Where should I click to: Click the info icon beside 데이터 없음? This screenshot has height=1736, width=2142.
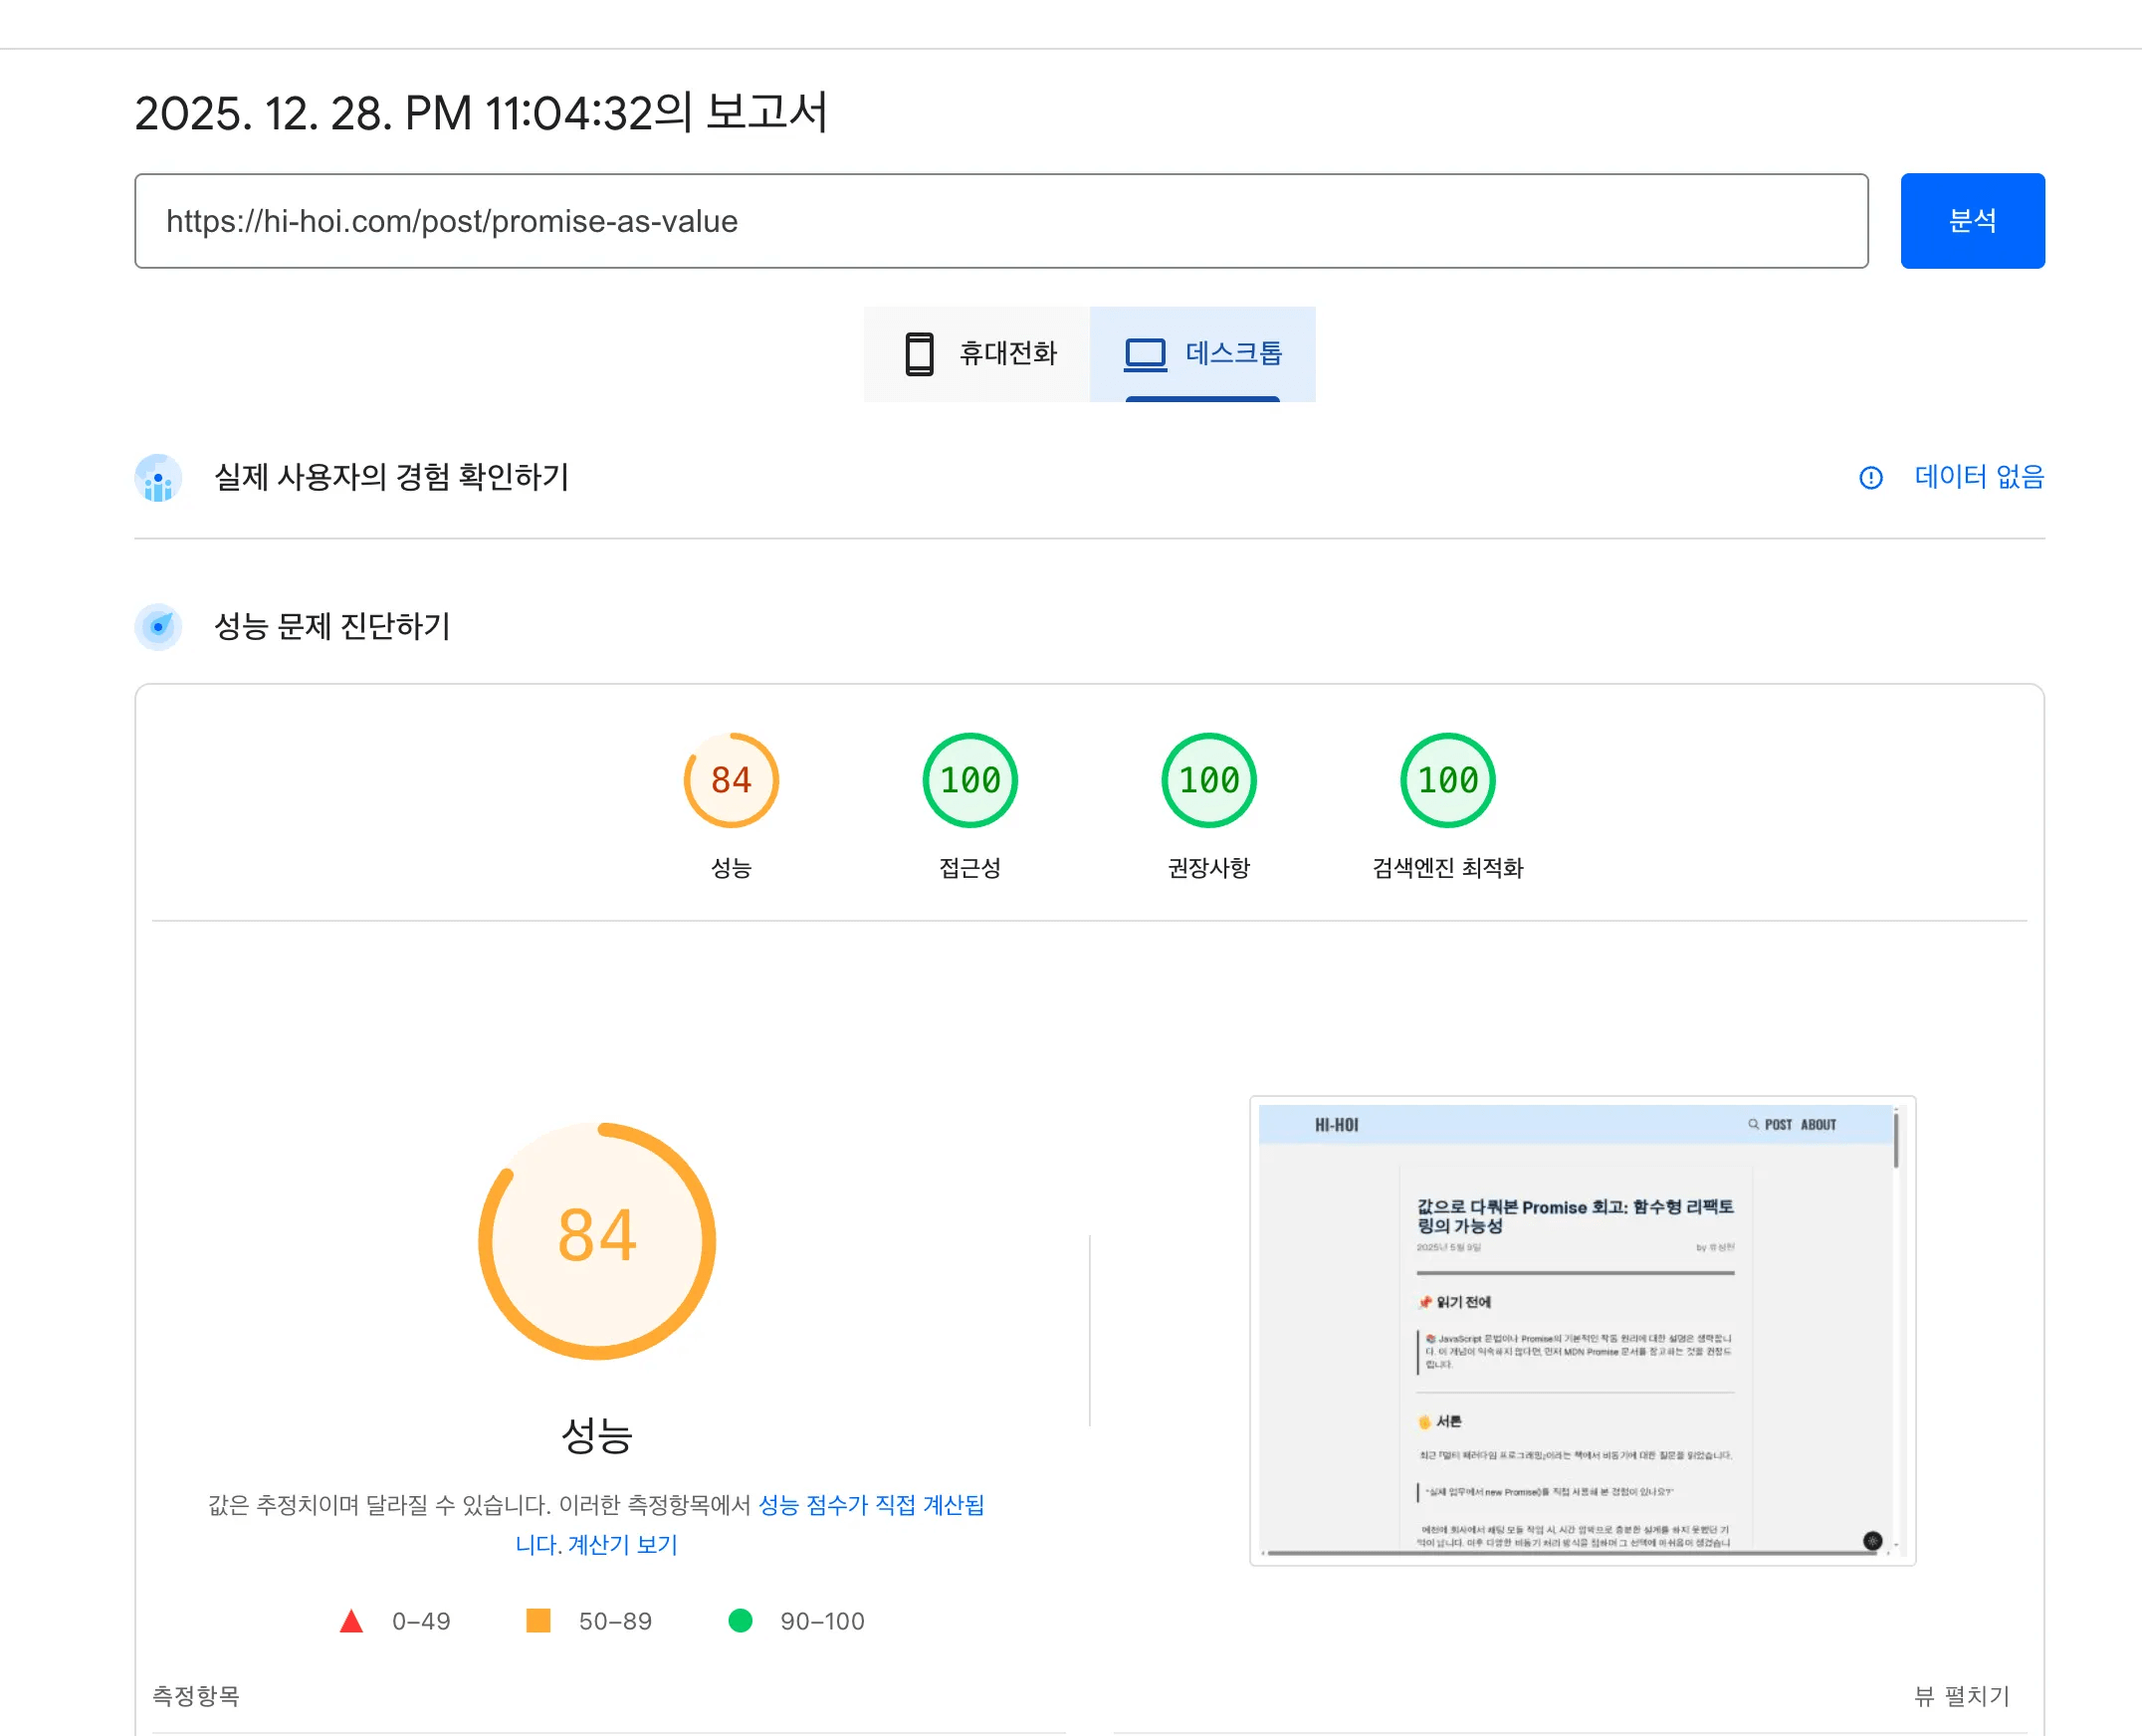coord(1870,478)
